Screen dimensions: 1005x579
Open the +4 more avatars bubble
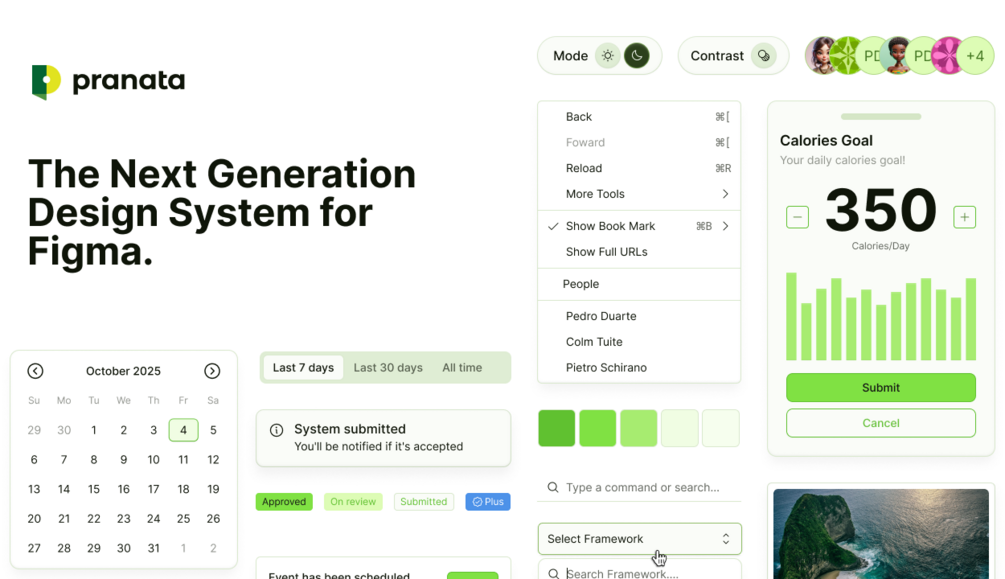pyautogui.click(x=975, y=56)
